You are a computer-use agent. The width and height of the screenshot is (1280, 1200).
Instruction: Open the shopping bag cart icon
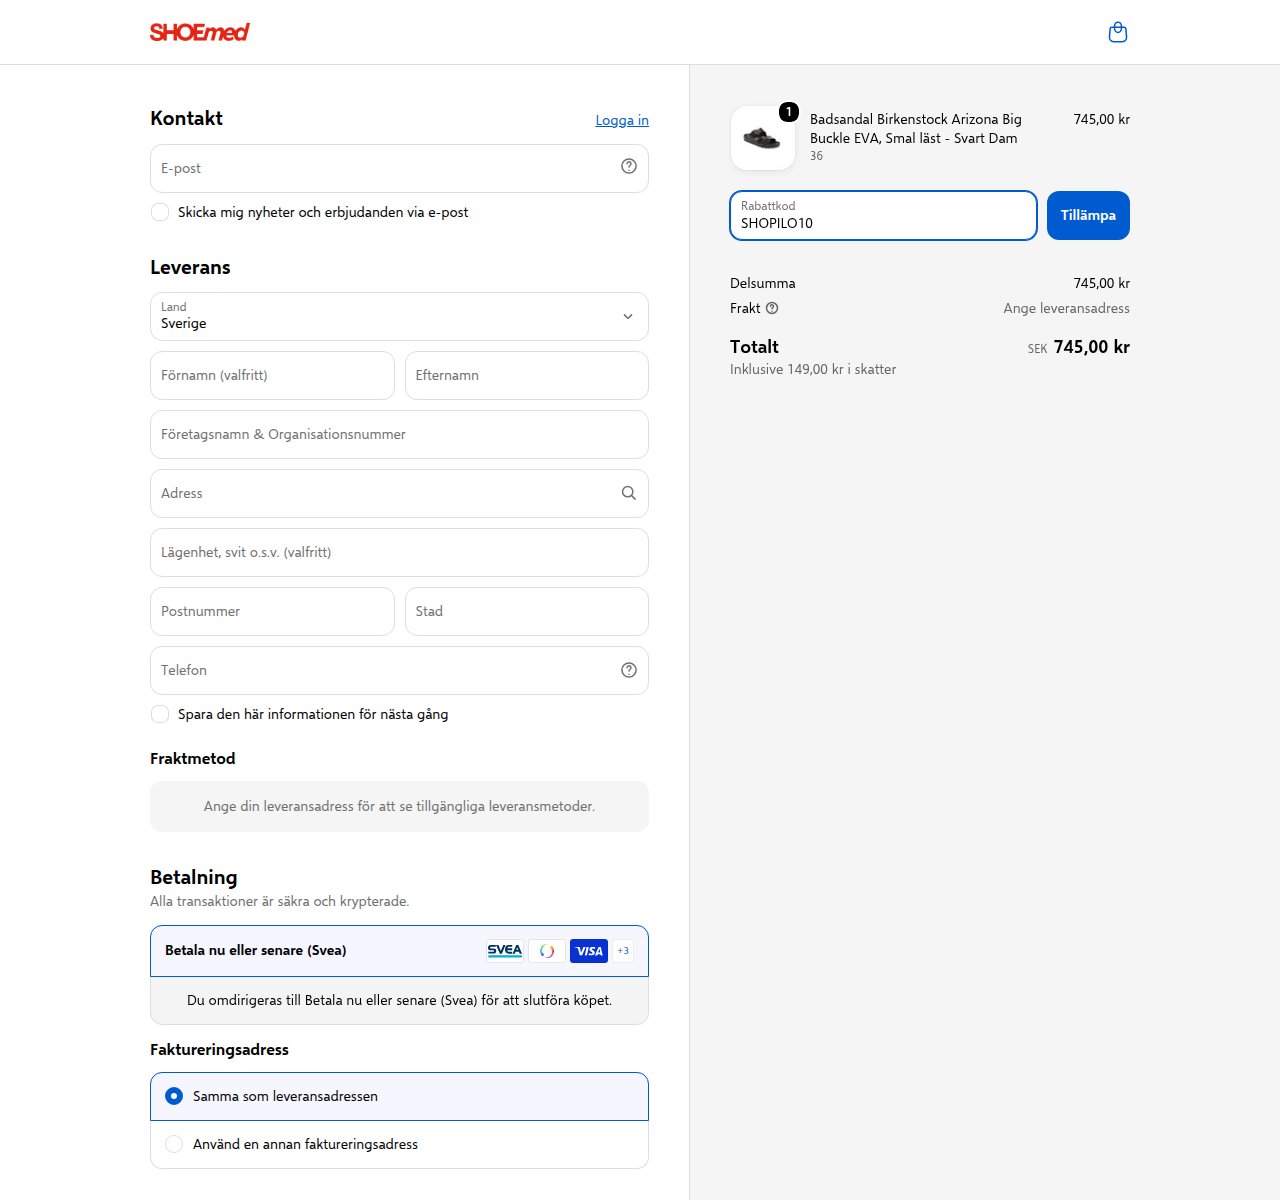point(1118,32)
